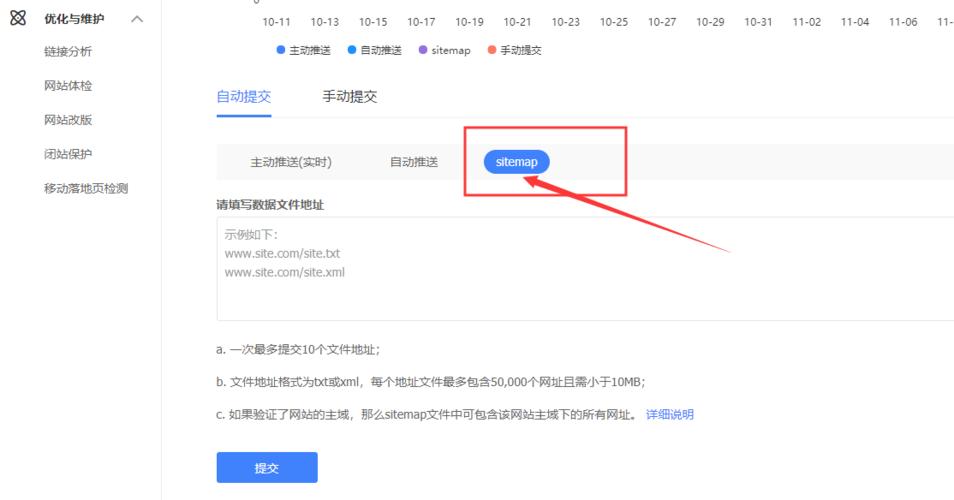
Task: Click the 提交 button
Action: point(267,468)
